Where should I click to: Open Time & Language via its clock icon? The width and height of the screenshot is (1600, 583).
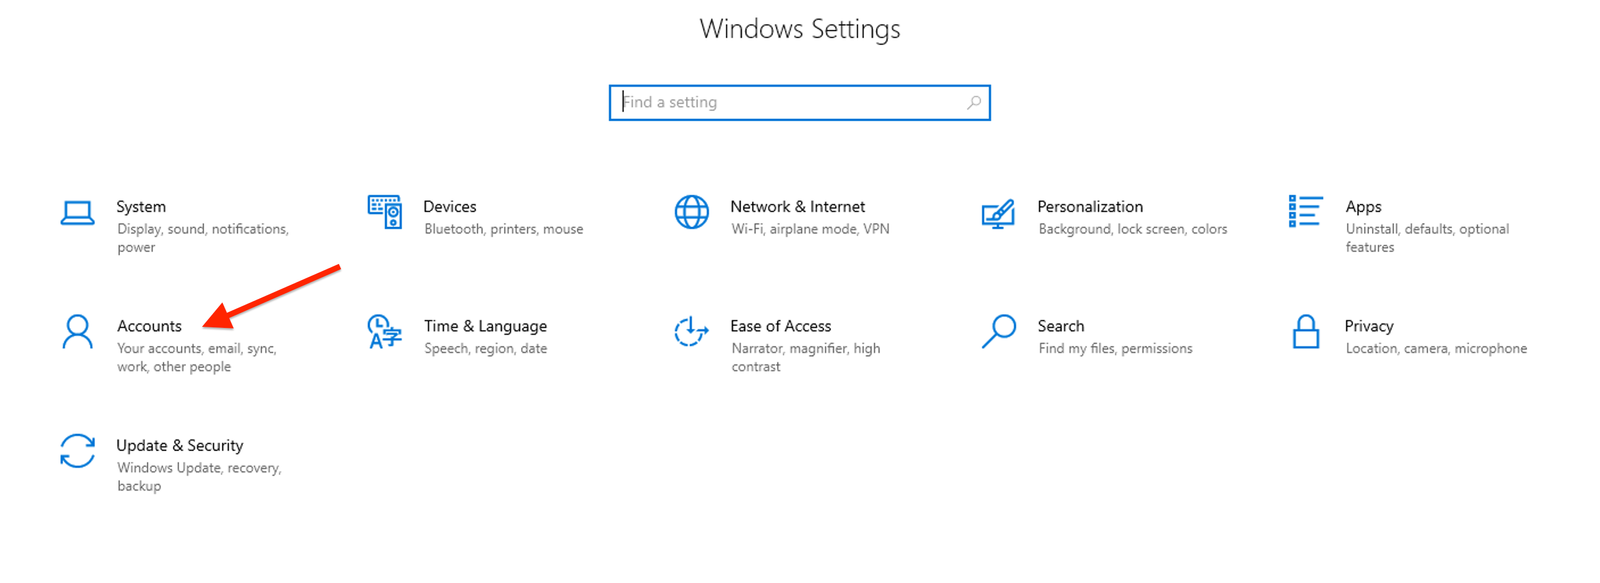385,331
